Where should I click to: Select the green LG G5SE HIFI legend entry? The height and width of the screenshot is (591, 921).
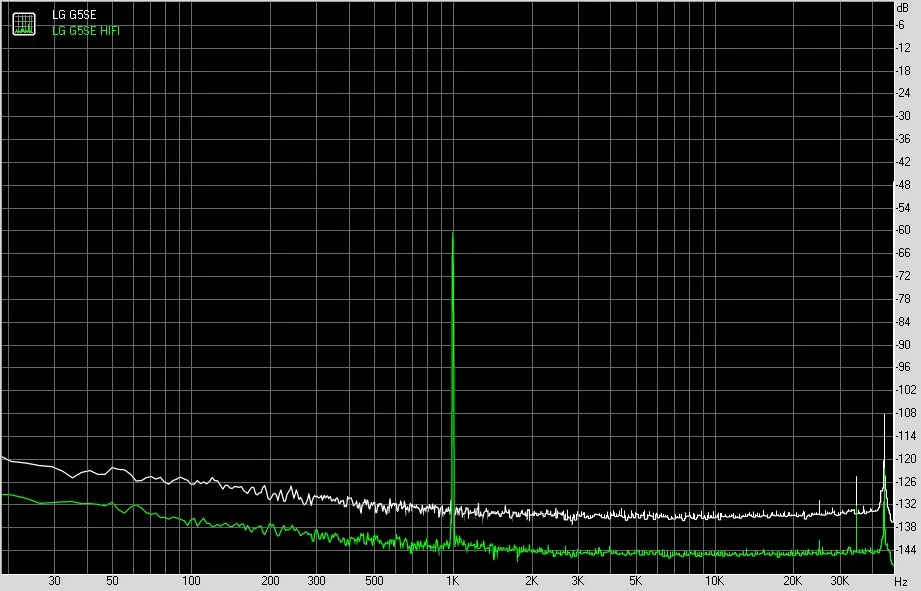point(86,31)
